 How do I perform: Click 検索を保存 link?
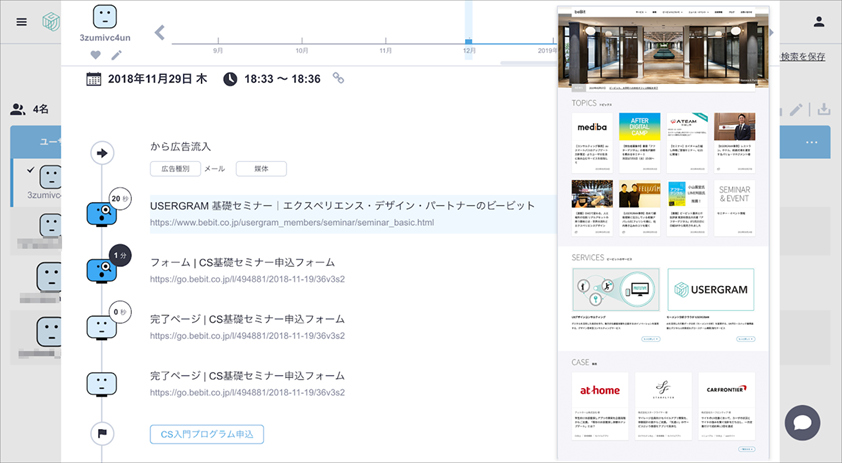tap(803, 56)
